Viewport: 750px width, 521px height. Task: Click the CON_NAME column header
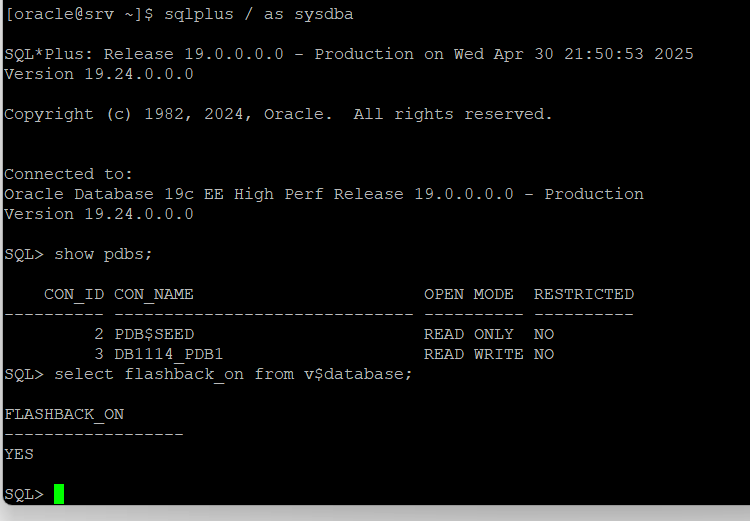154,294
